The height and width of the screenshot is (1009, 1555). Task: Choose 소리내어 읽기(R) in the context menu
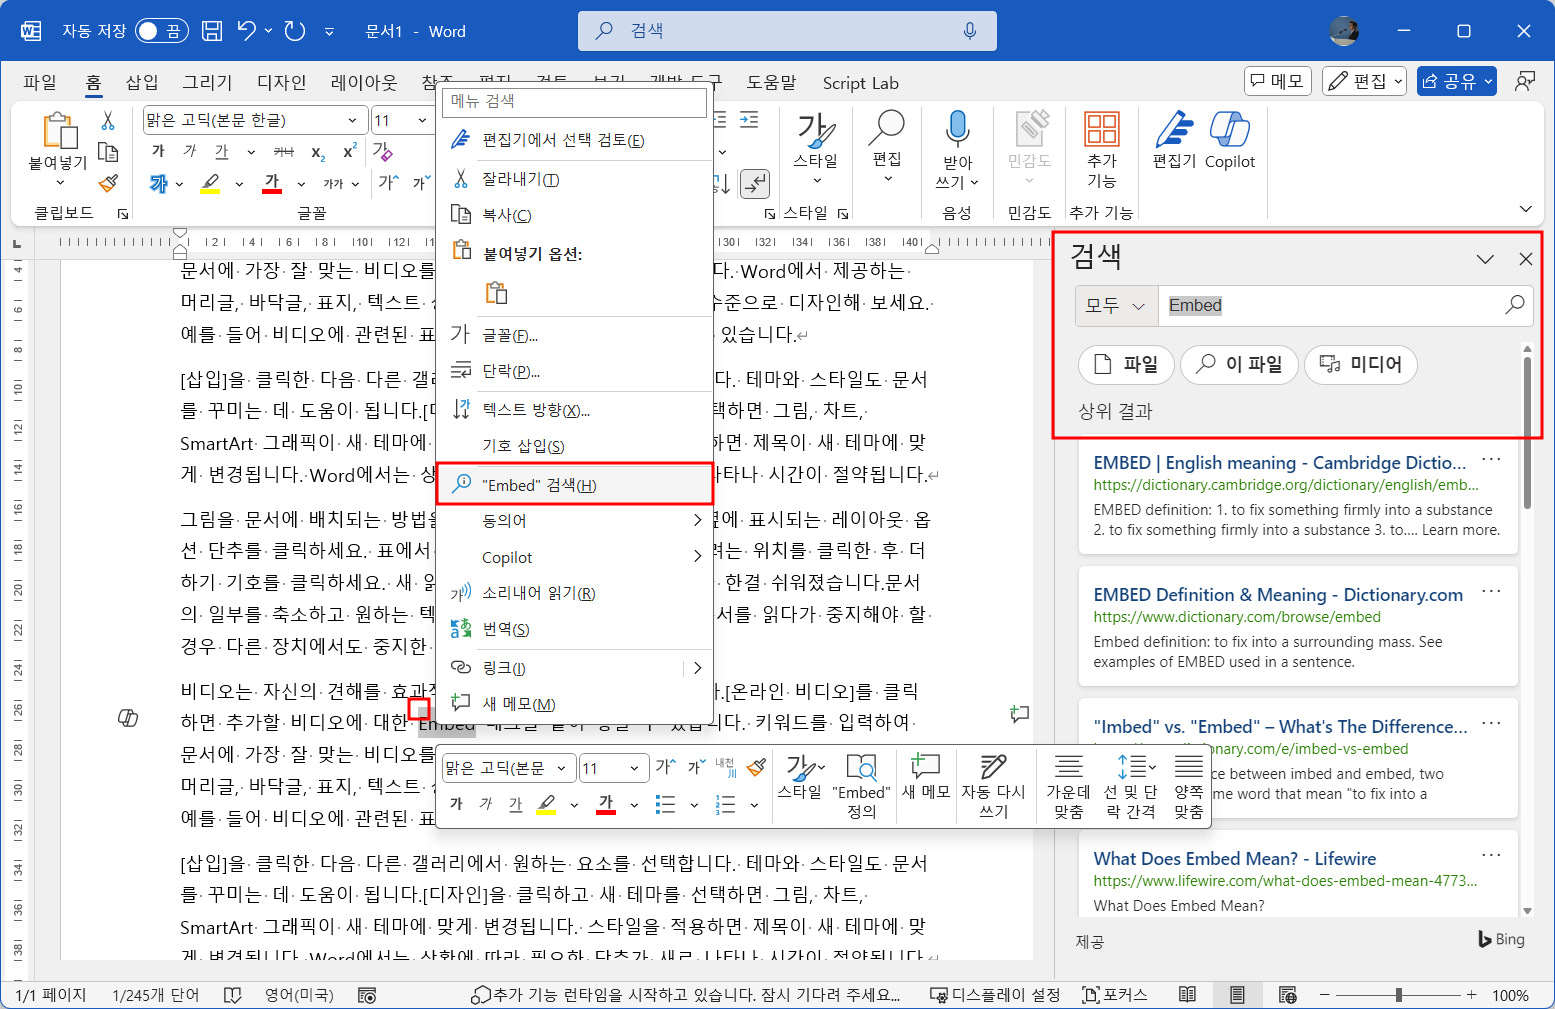575,593
